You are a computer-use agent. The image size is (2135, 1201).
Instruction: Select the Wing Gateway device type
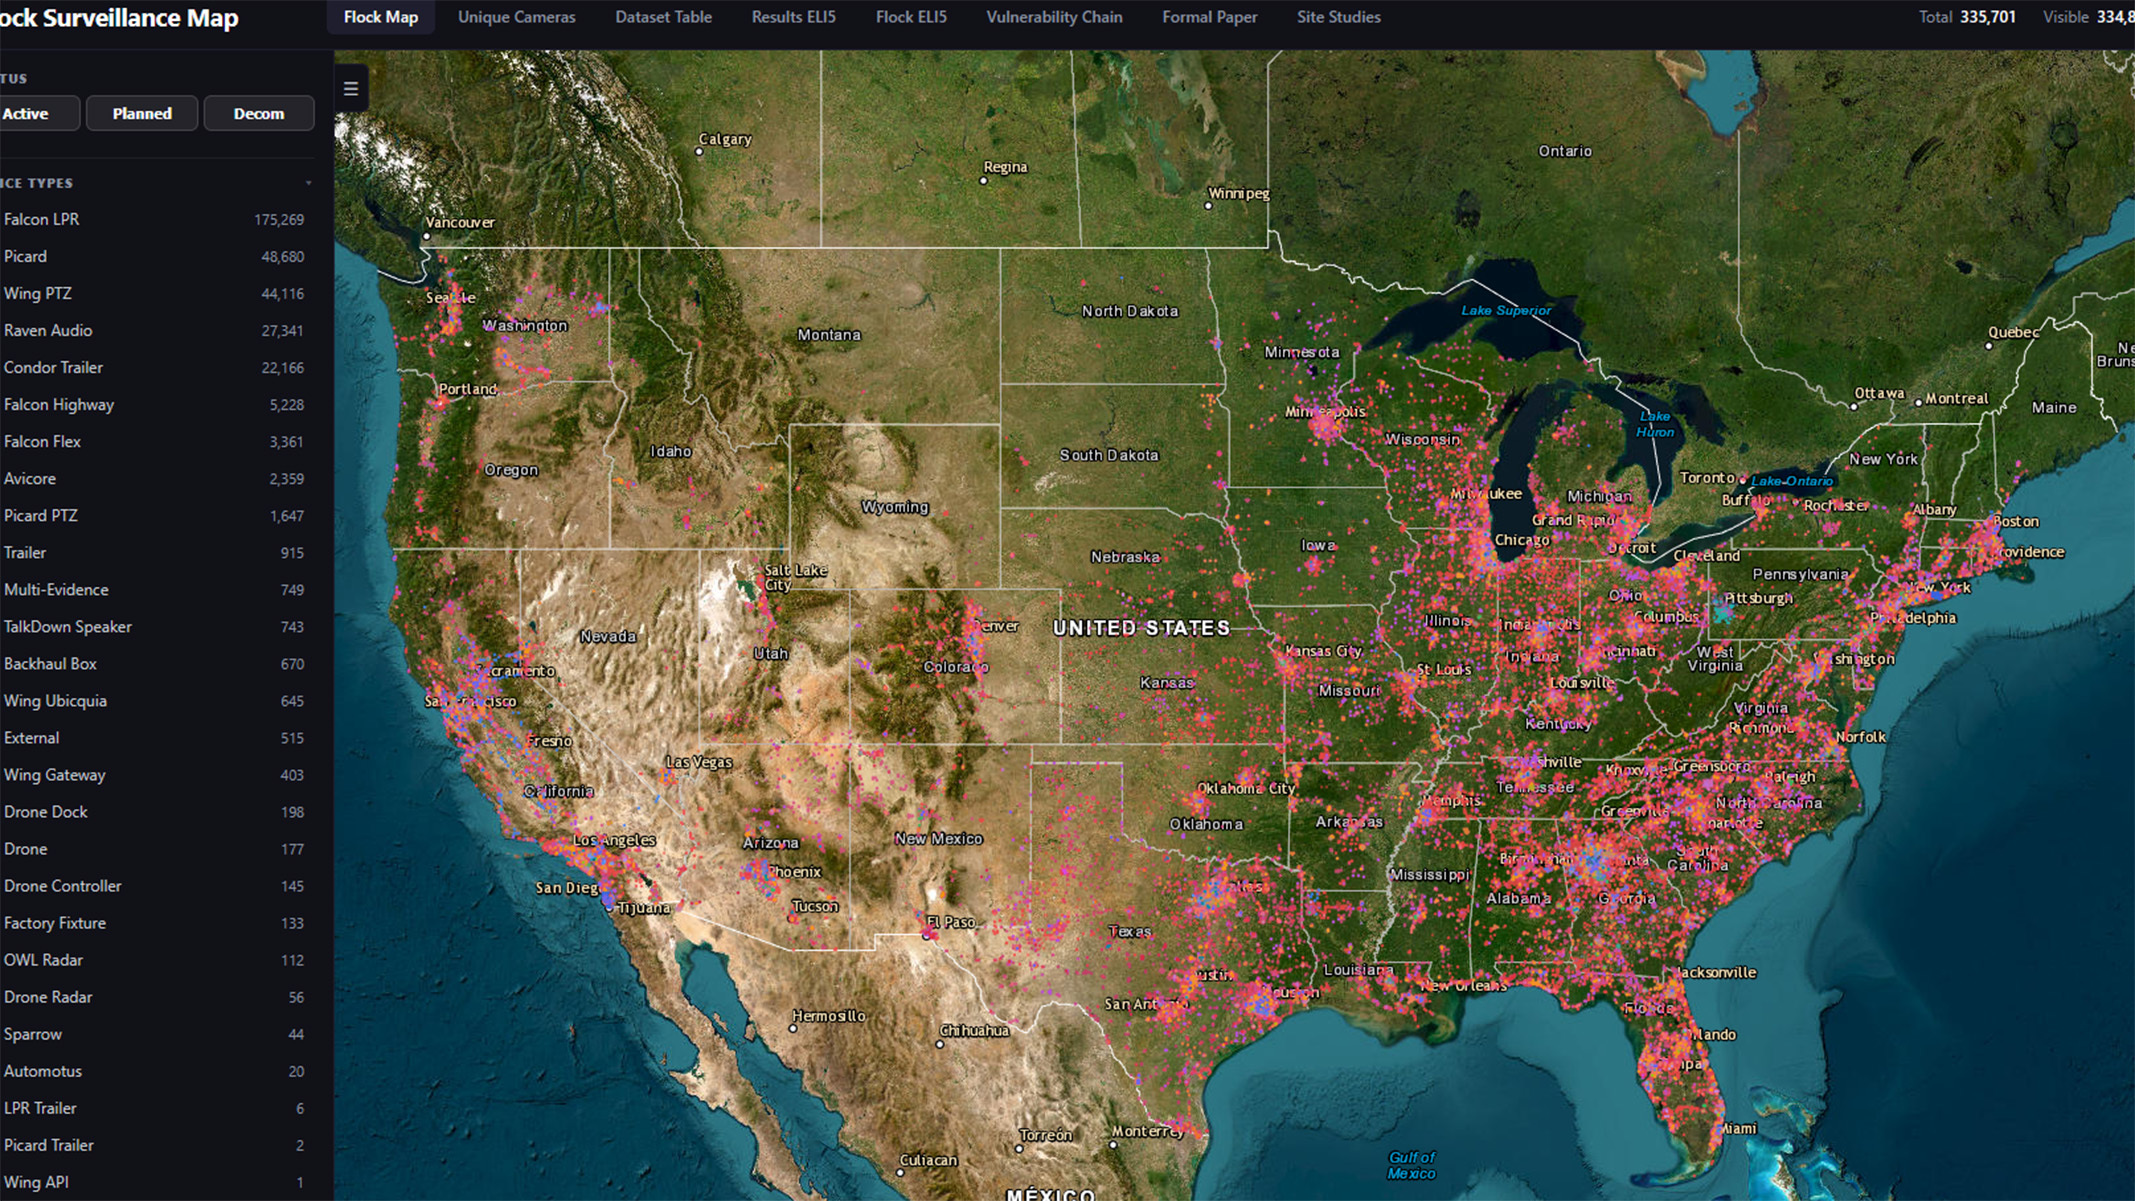point(155,774)
